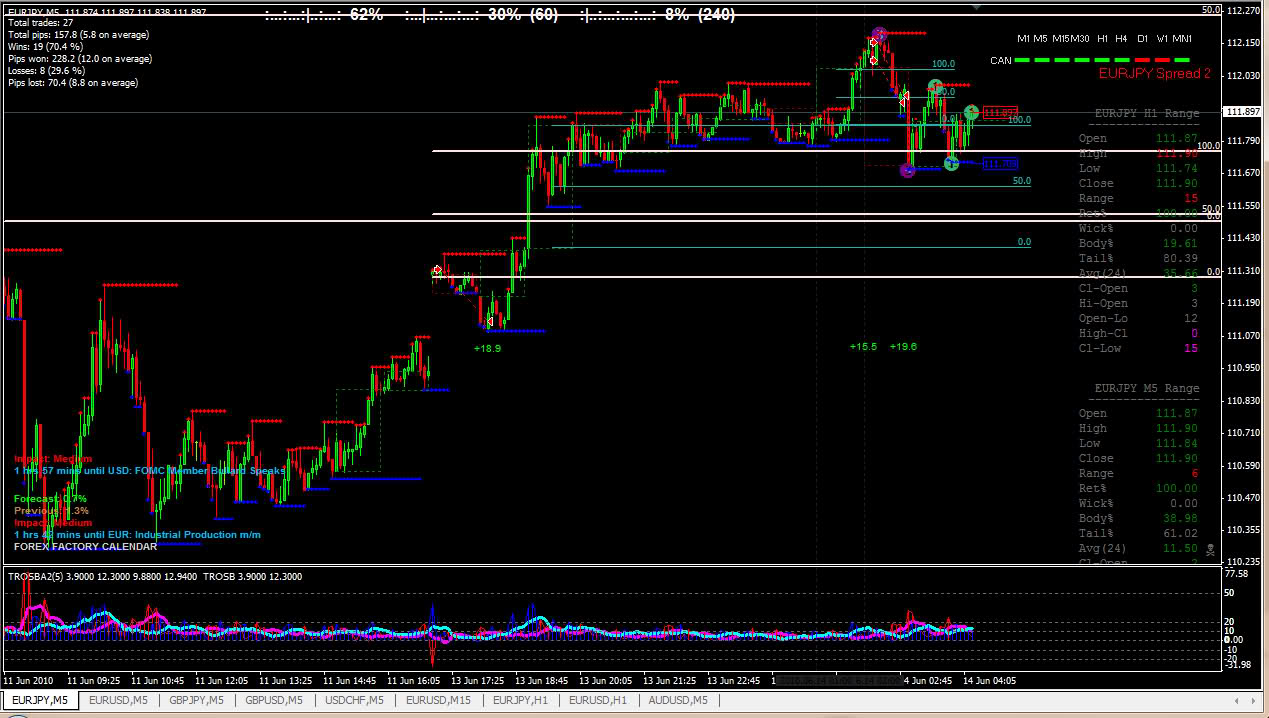Click the M30 timeframe label

(1081, 38)
